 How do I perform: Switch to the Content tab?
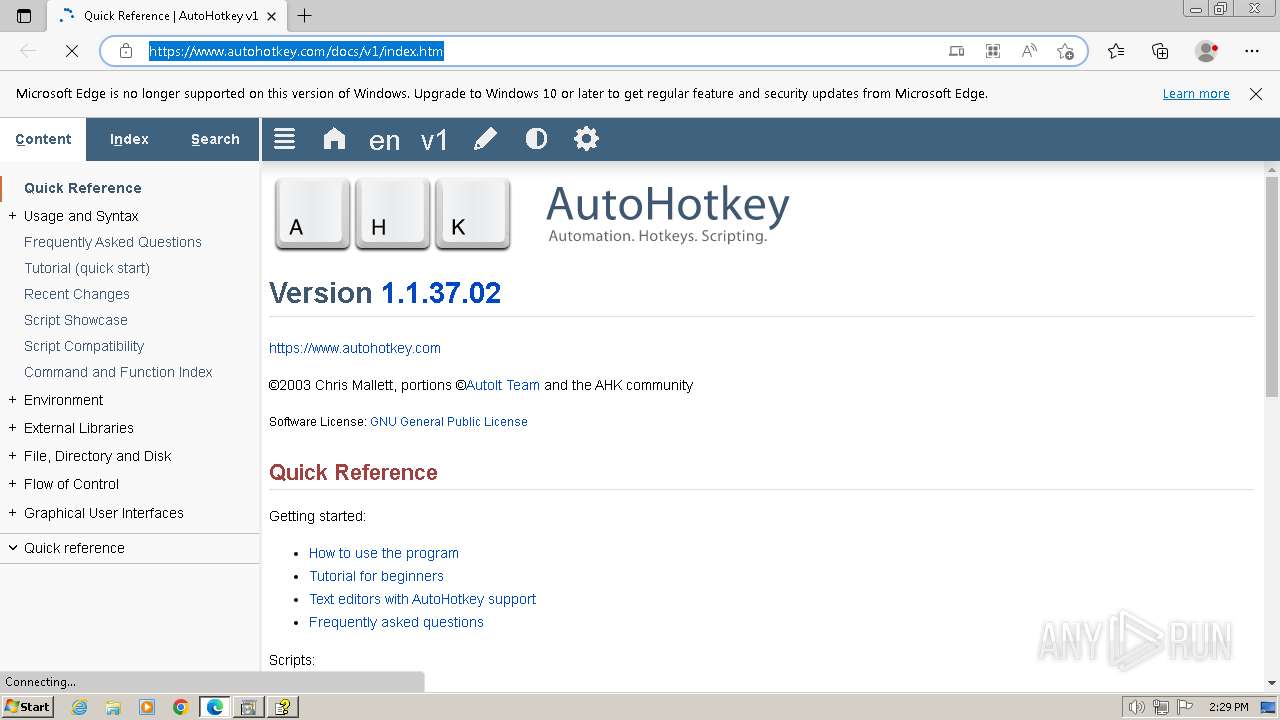coord(43,139)
